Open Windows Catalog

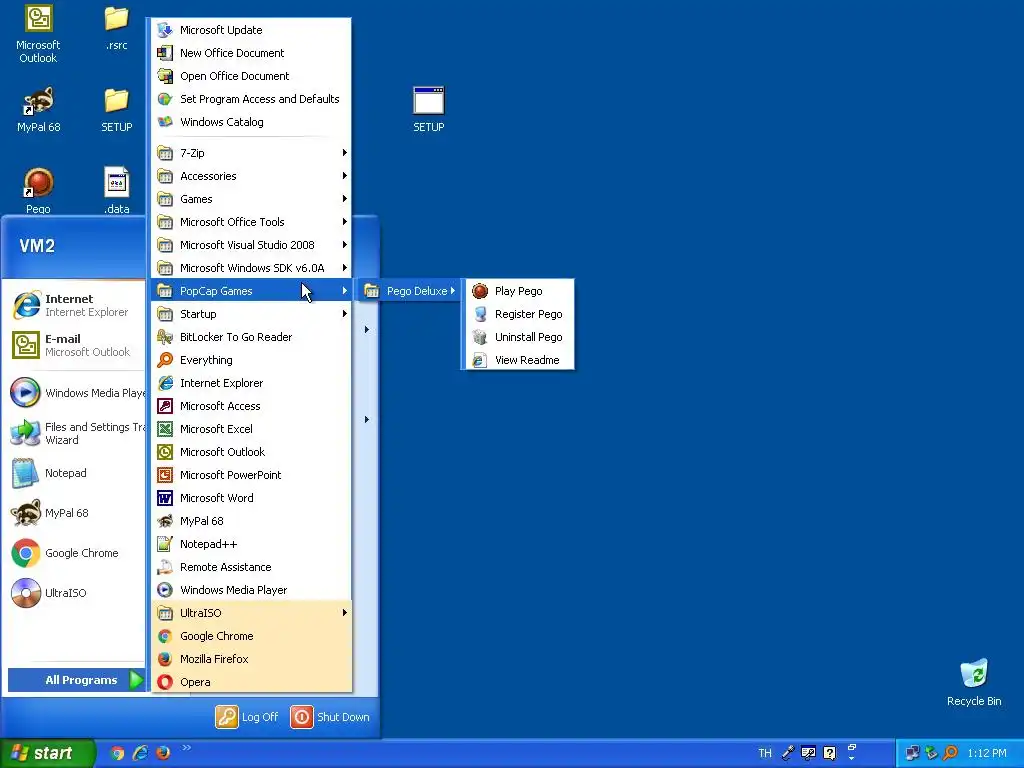coord(252,122)
